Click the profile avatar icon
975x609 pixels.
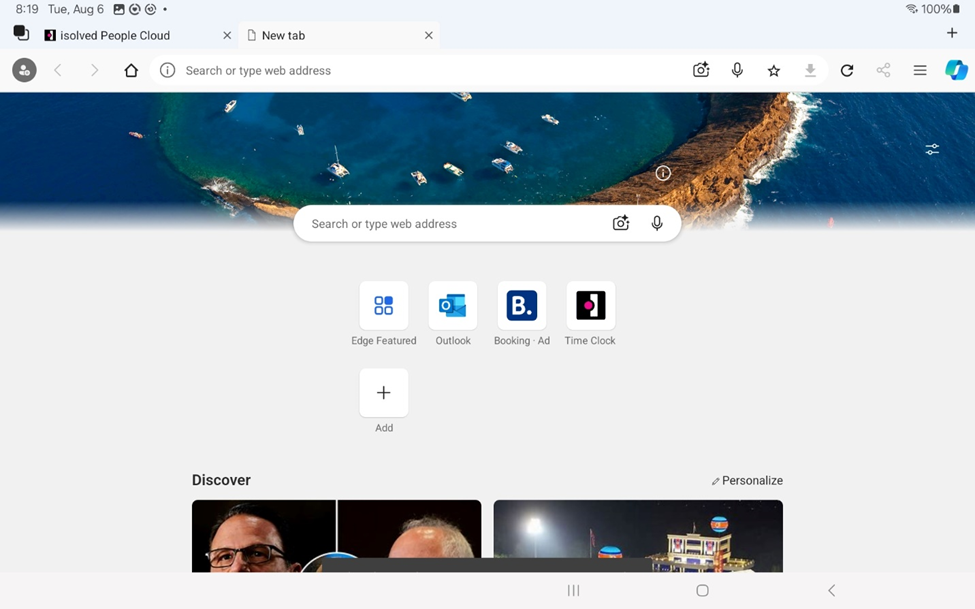point(24,71)
